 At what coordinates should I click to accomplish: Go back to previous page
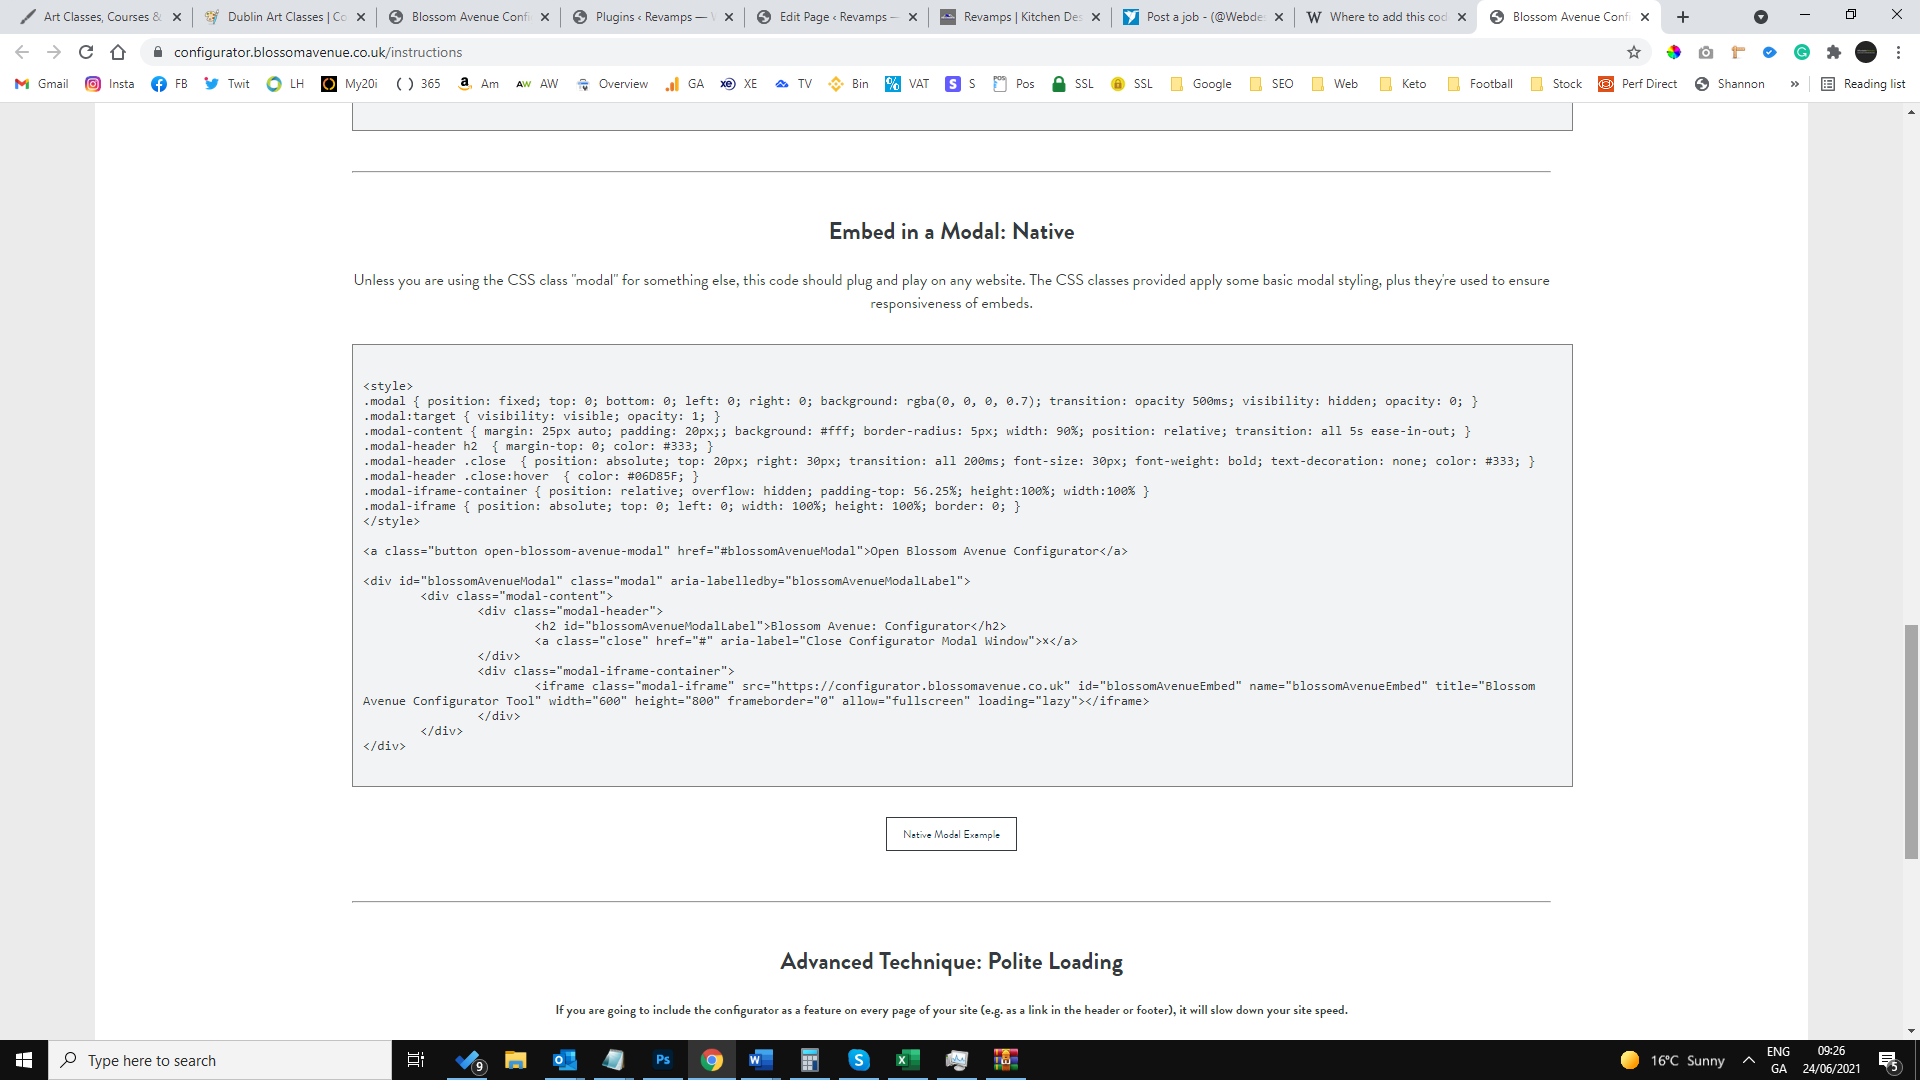(22, 52)
